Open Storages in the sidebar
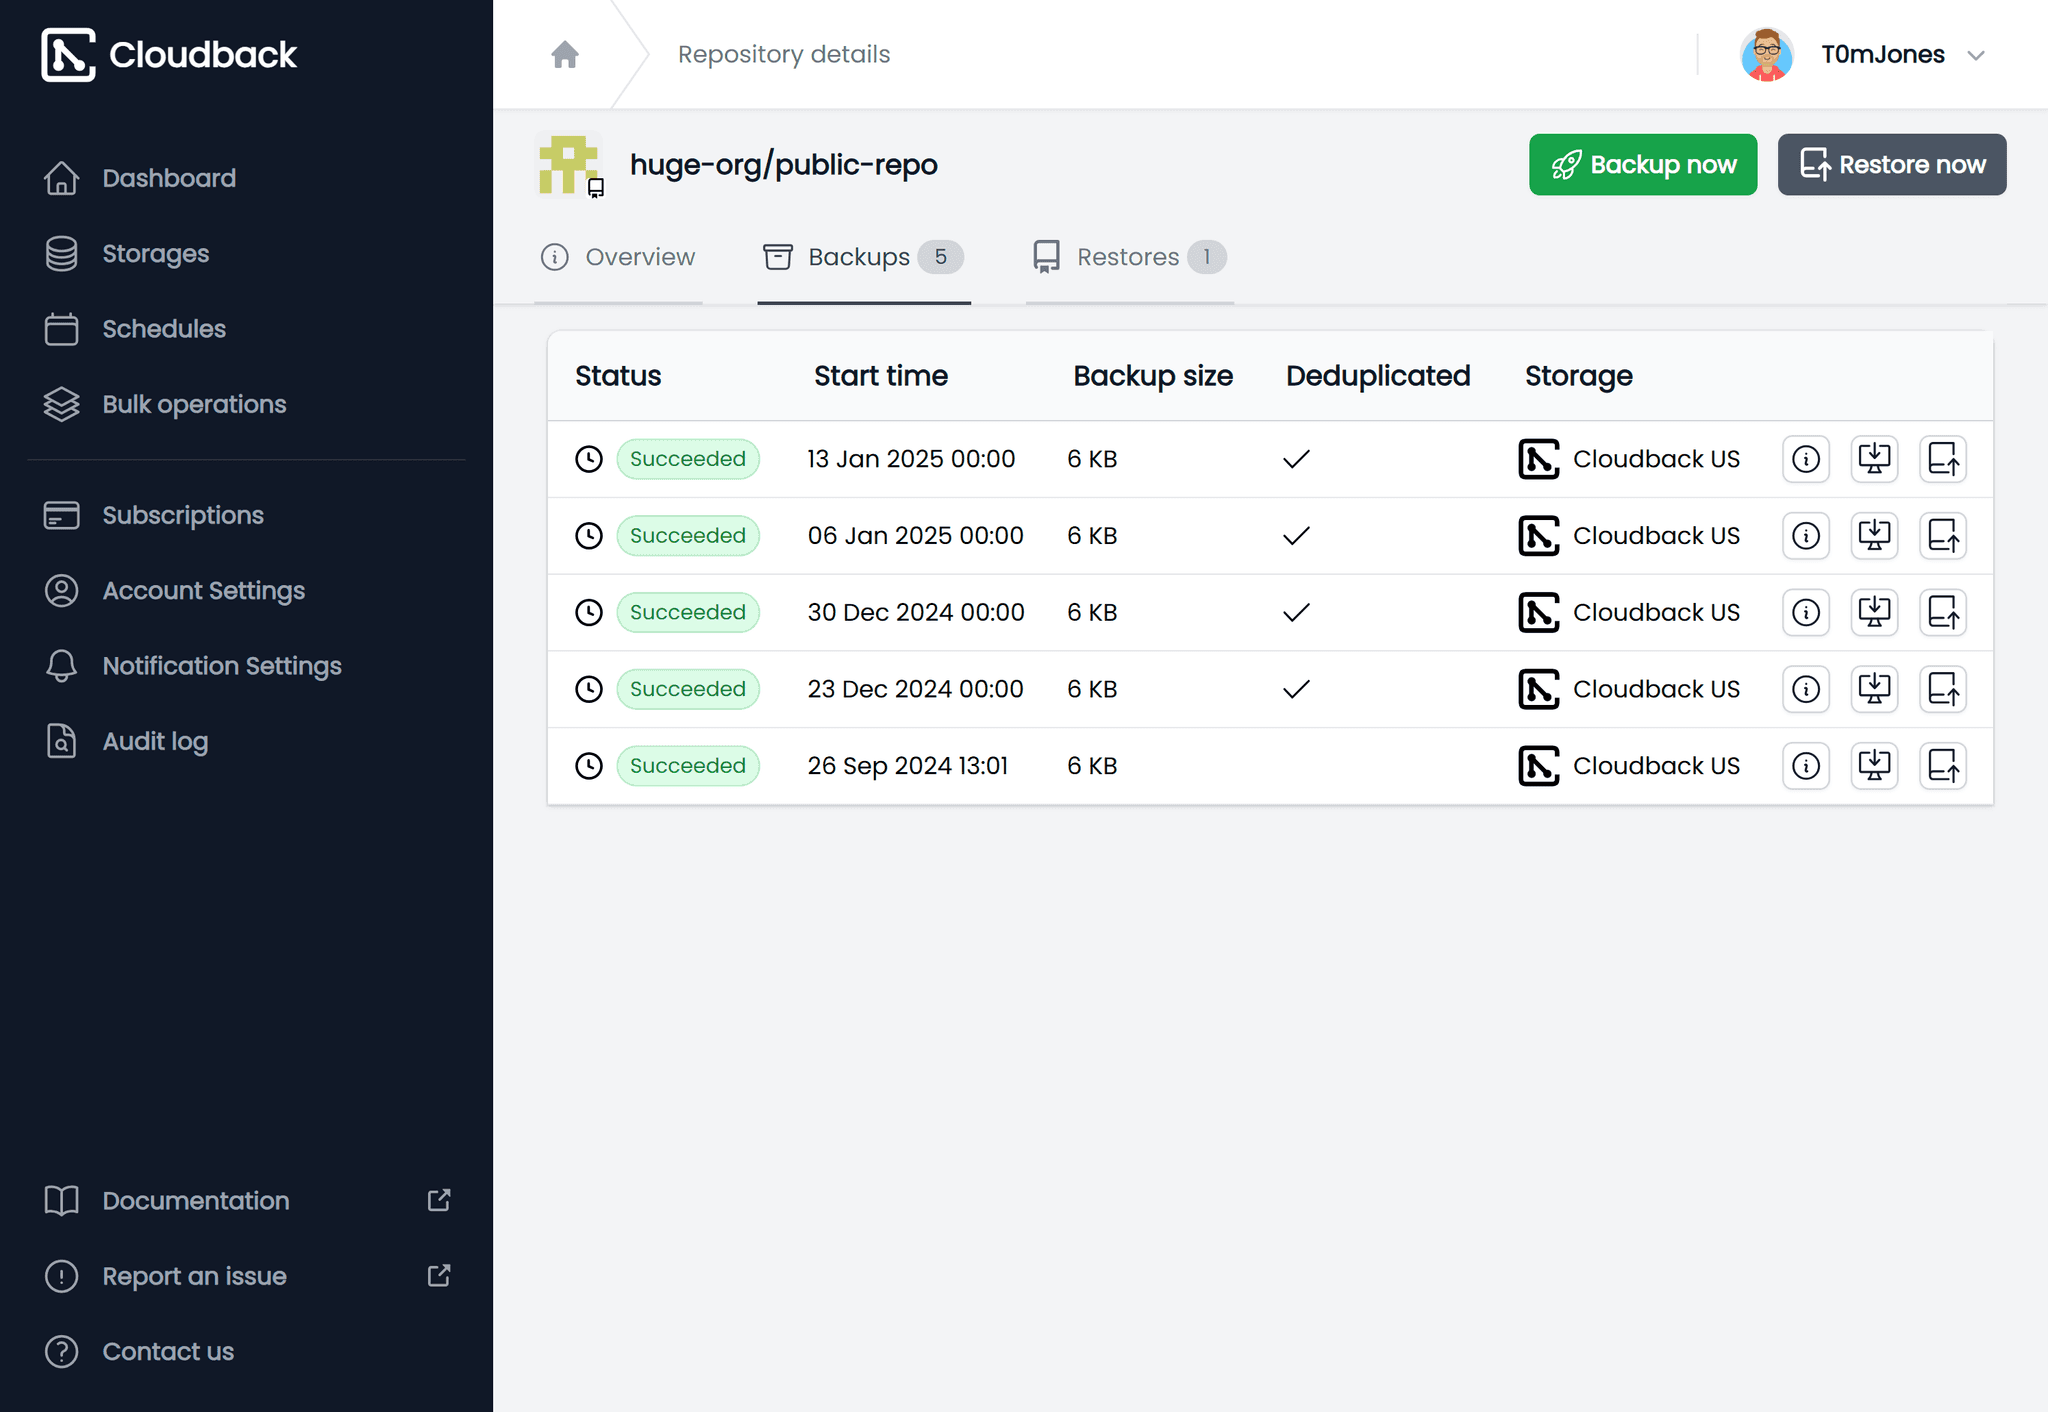 point(155,254)
